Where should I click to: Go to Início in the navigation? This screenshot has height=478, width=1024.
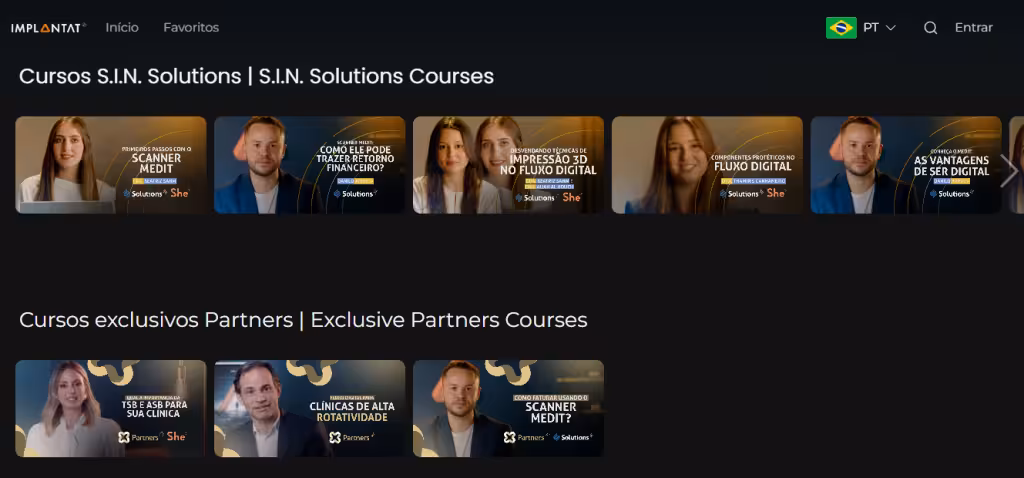tap(122, 27)
